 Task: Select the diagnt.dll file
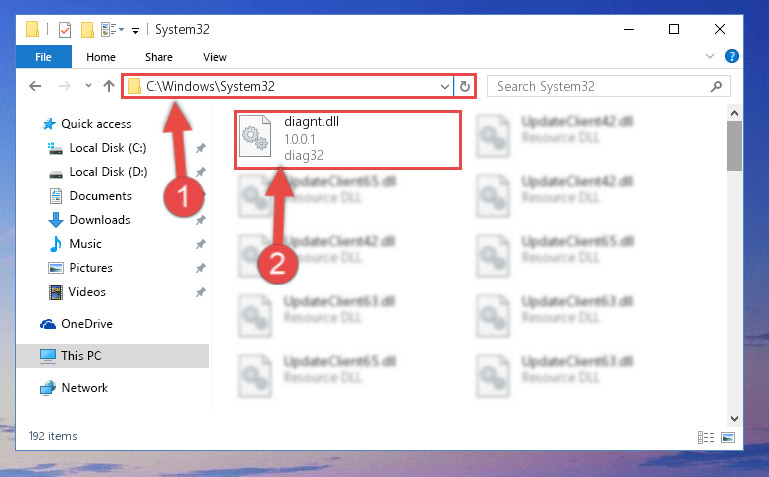click(348, 140)
